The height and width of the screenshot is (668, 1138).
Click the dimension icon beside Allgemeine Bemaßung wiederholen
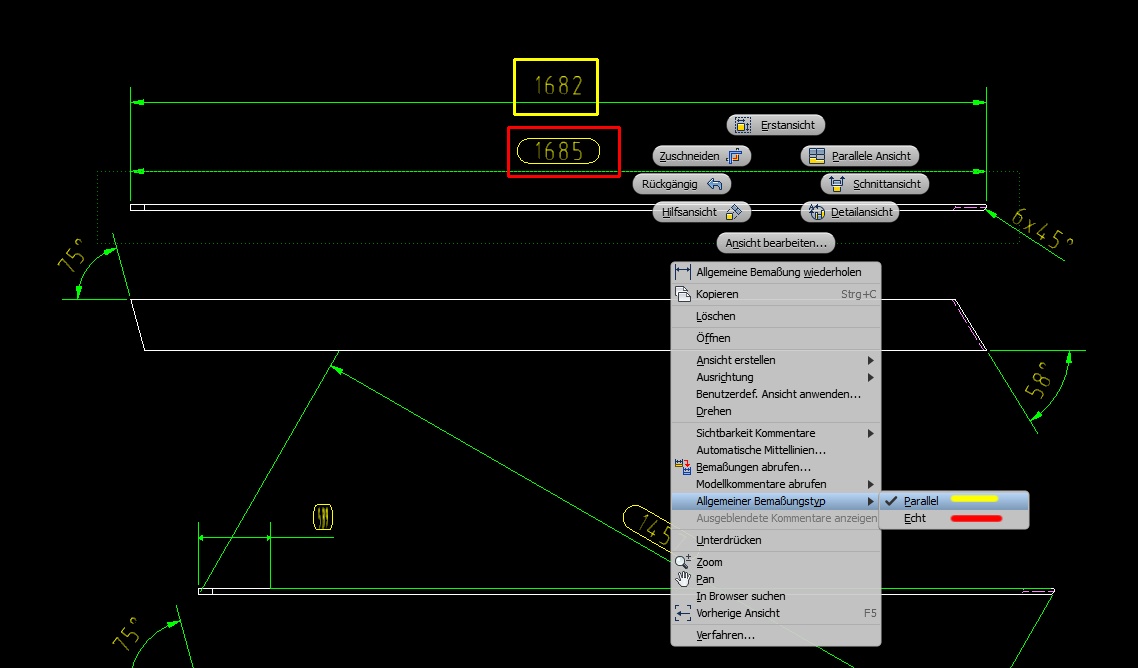tap(683, 272)
